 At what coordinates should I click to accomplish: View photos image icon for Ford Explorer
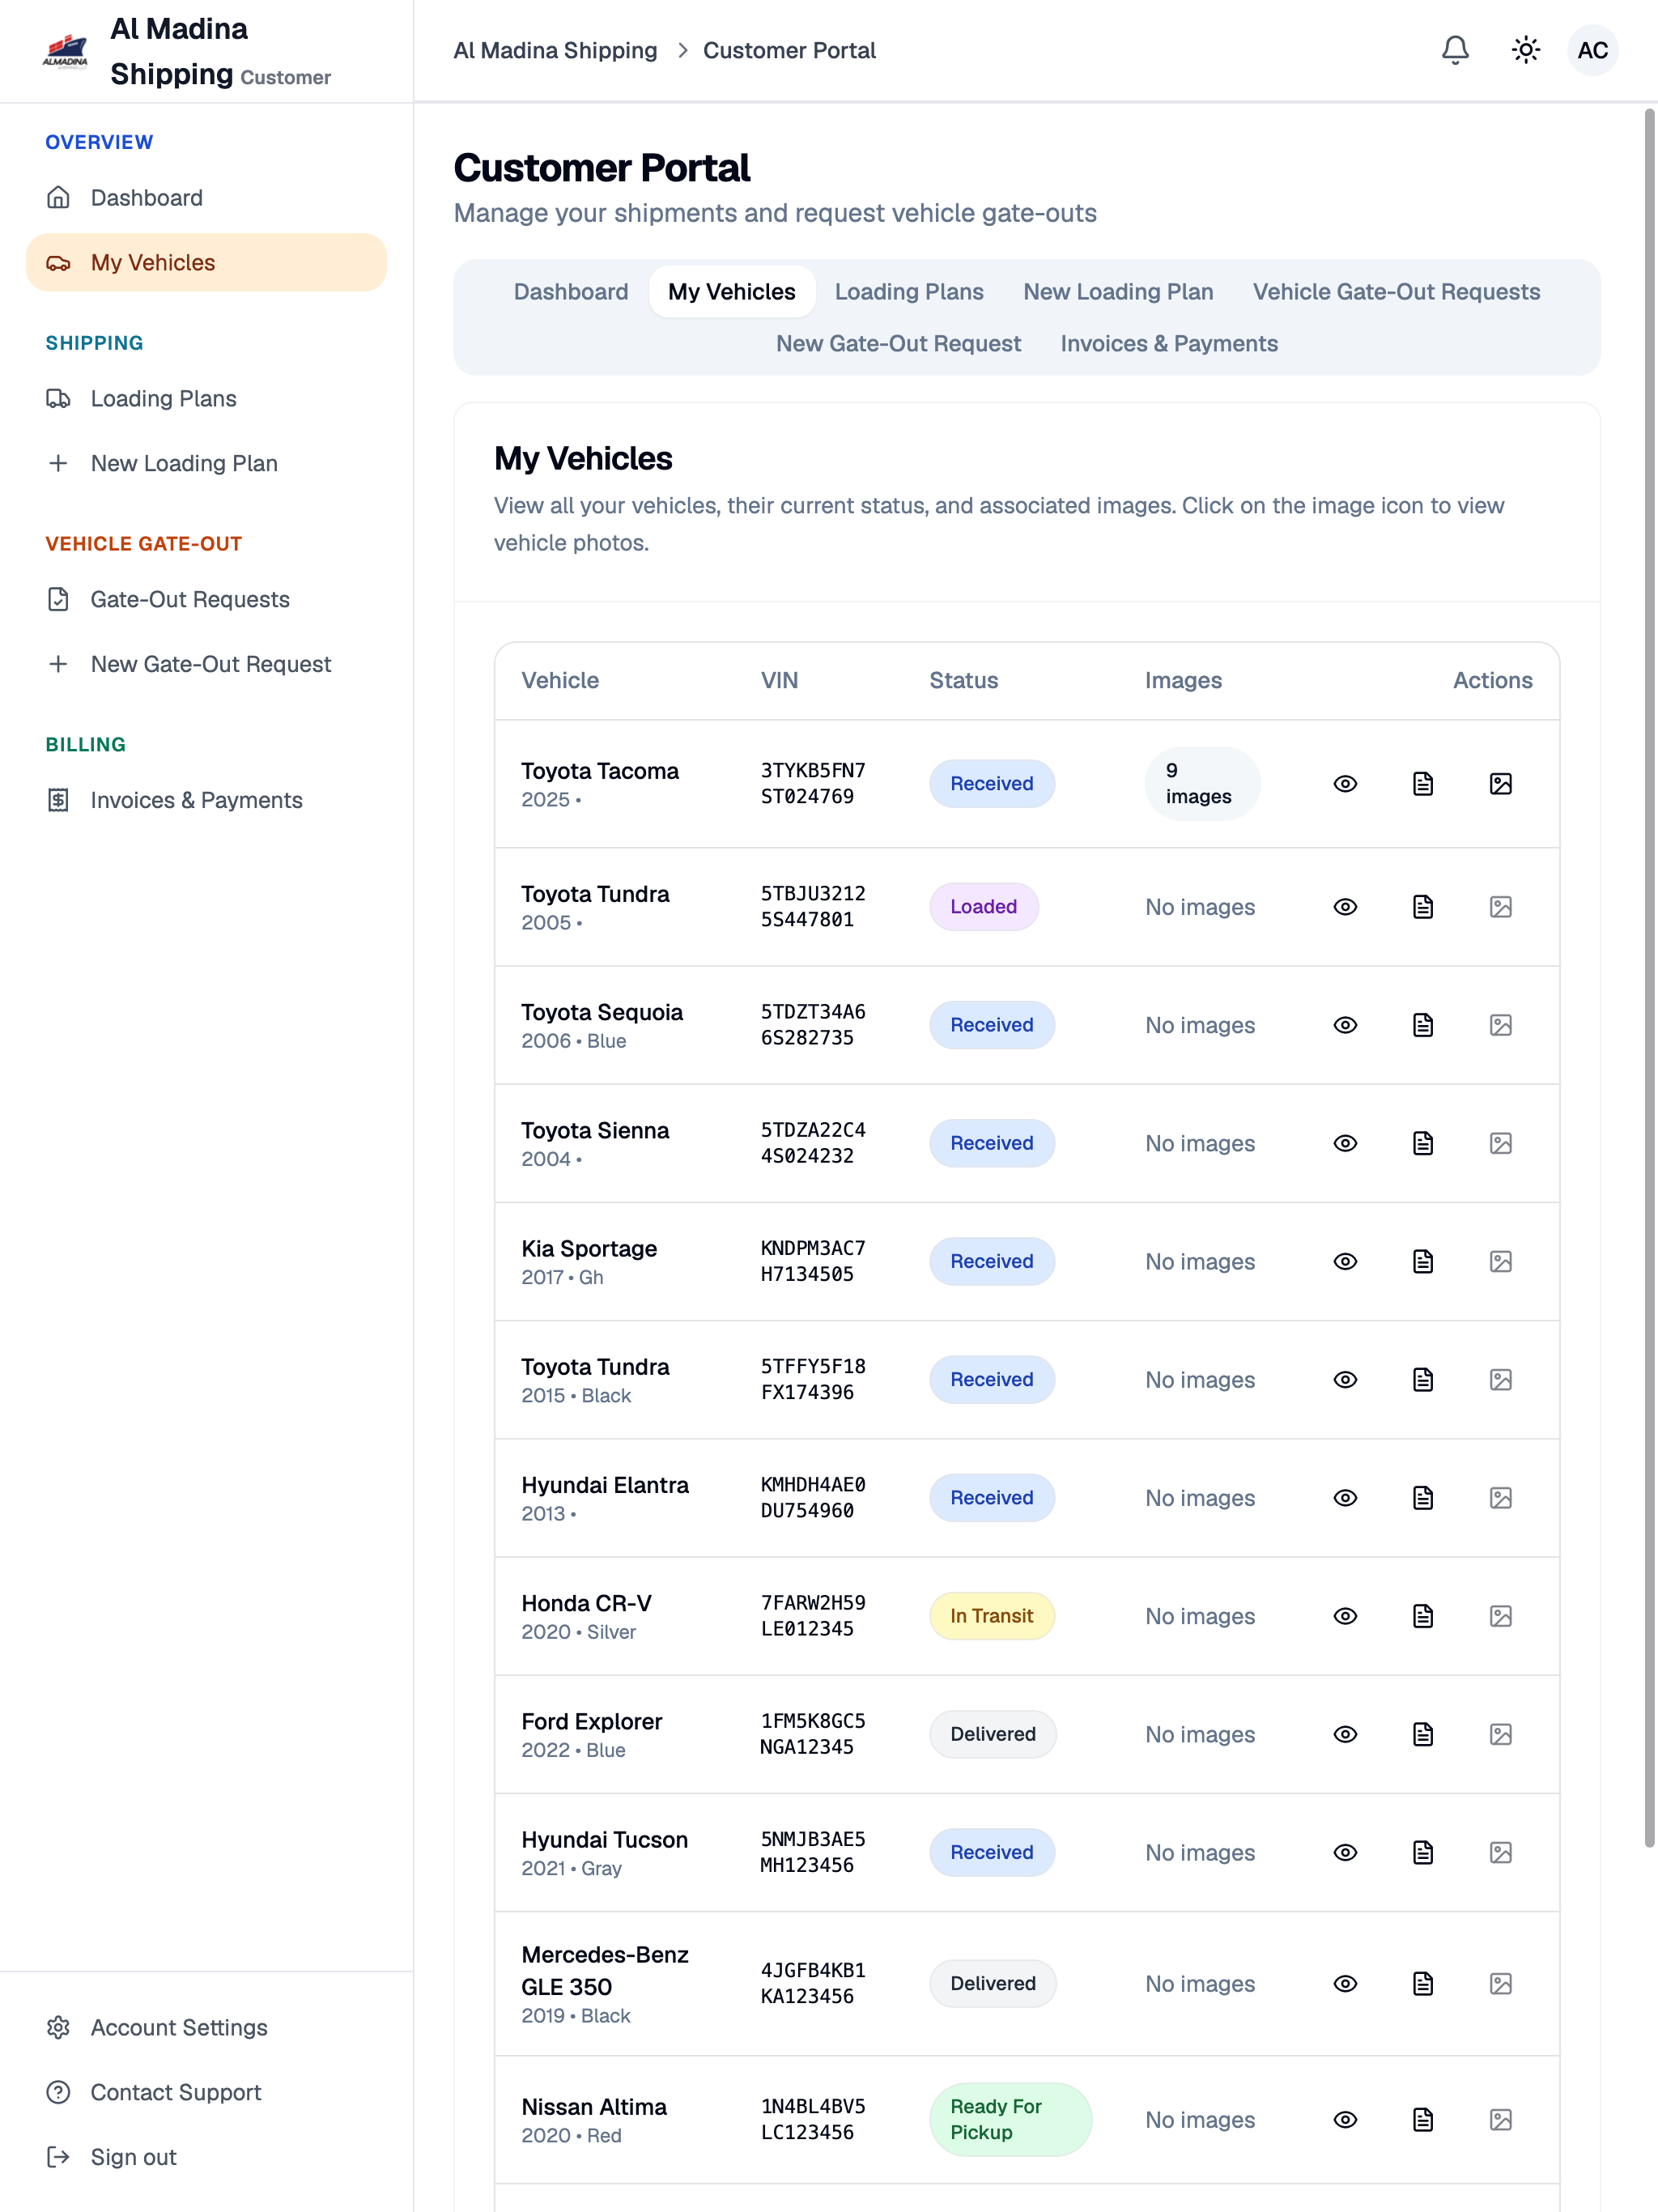[x=1500, y=1734]
